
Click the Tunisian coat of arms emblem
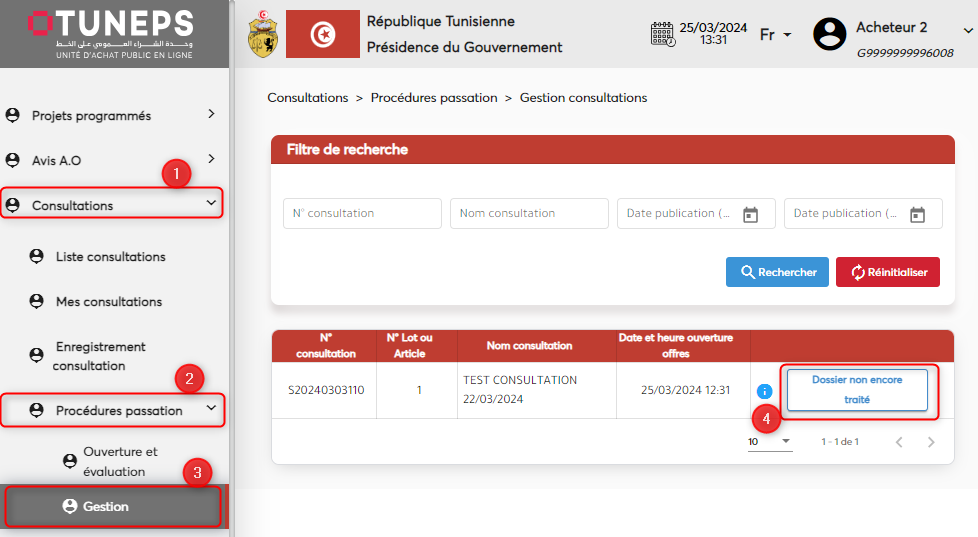coord(263,34)
